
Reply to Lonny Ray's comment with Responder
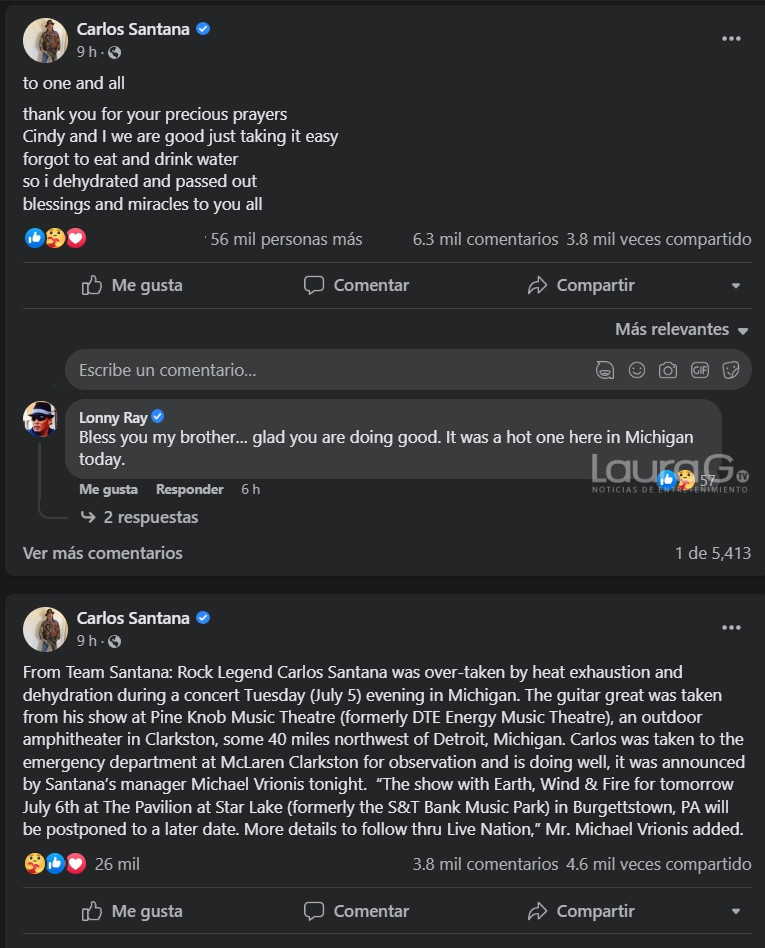click(189, 489)
